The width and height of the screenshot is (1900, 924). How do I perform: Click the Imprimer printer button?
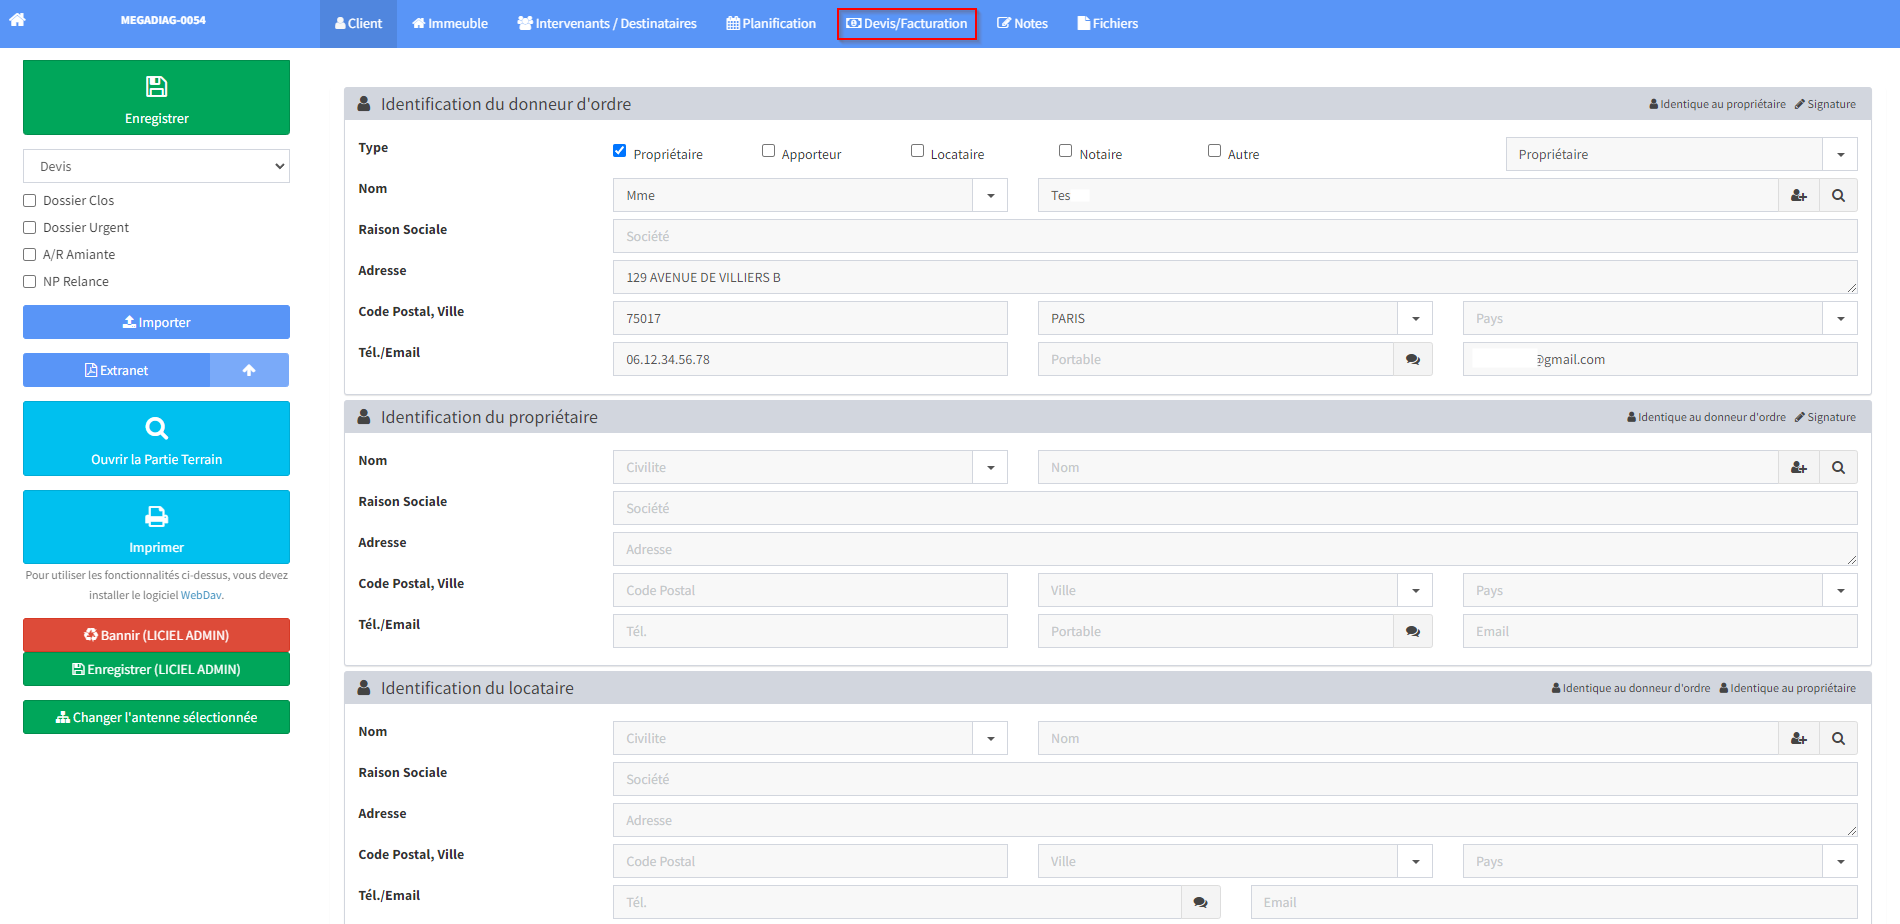[156, 527]
